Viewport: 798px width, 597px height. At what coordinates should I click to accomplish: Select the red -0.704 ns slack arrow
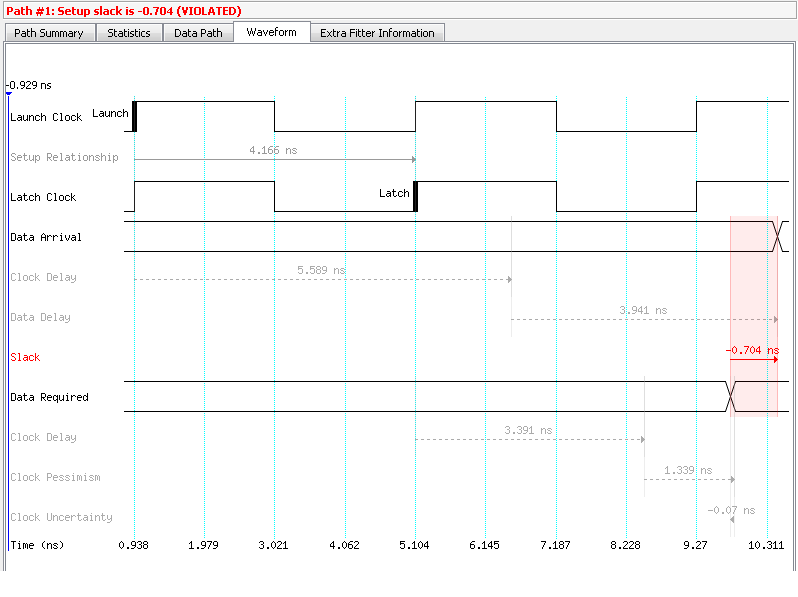point(753,358)
